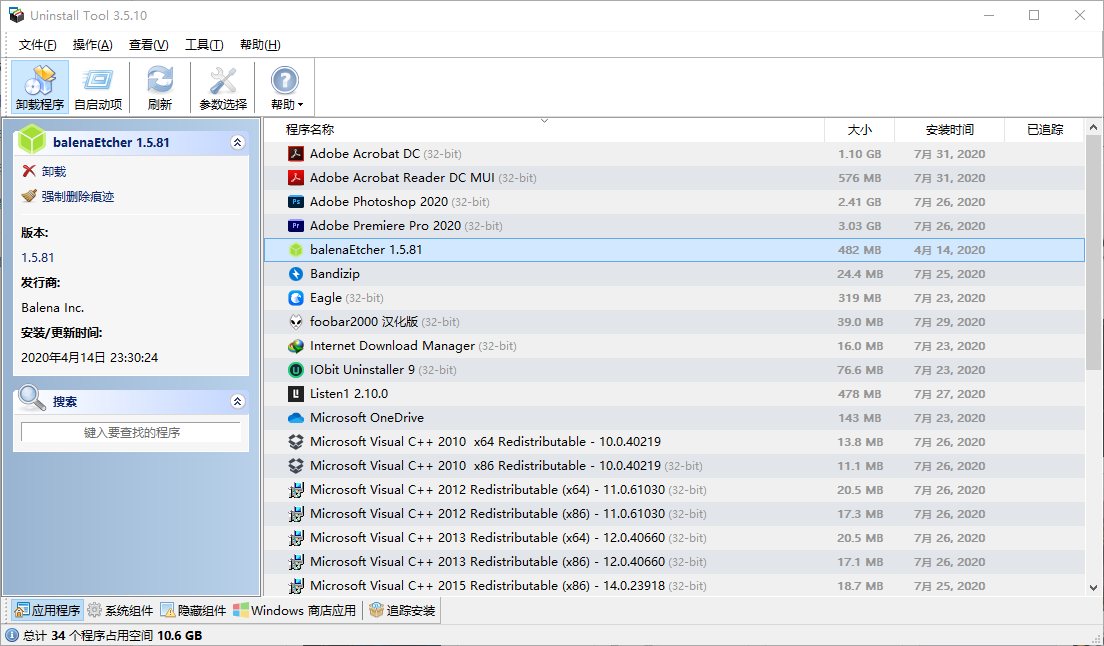Viewport: 1104px width, 646px height.
Task: Click the balenaEtcher icon in list
Action: [x=296, y=250]
